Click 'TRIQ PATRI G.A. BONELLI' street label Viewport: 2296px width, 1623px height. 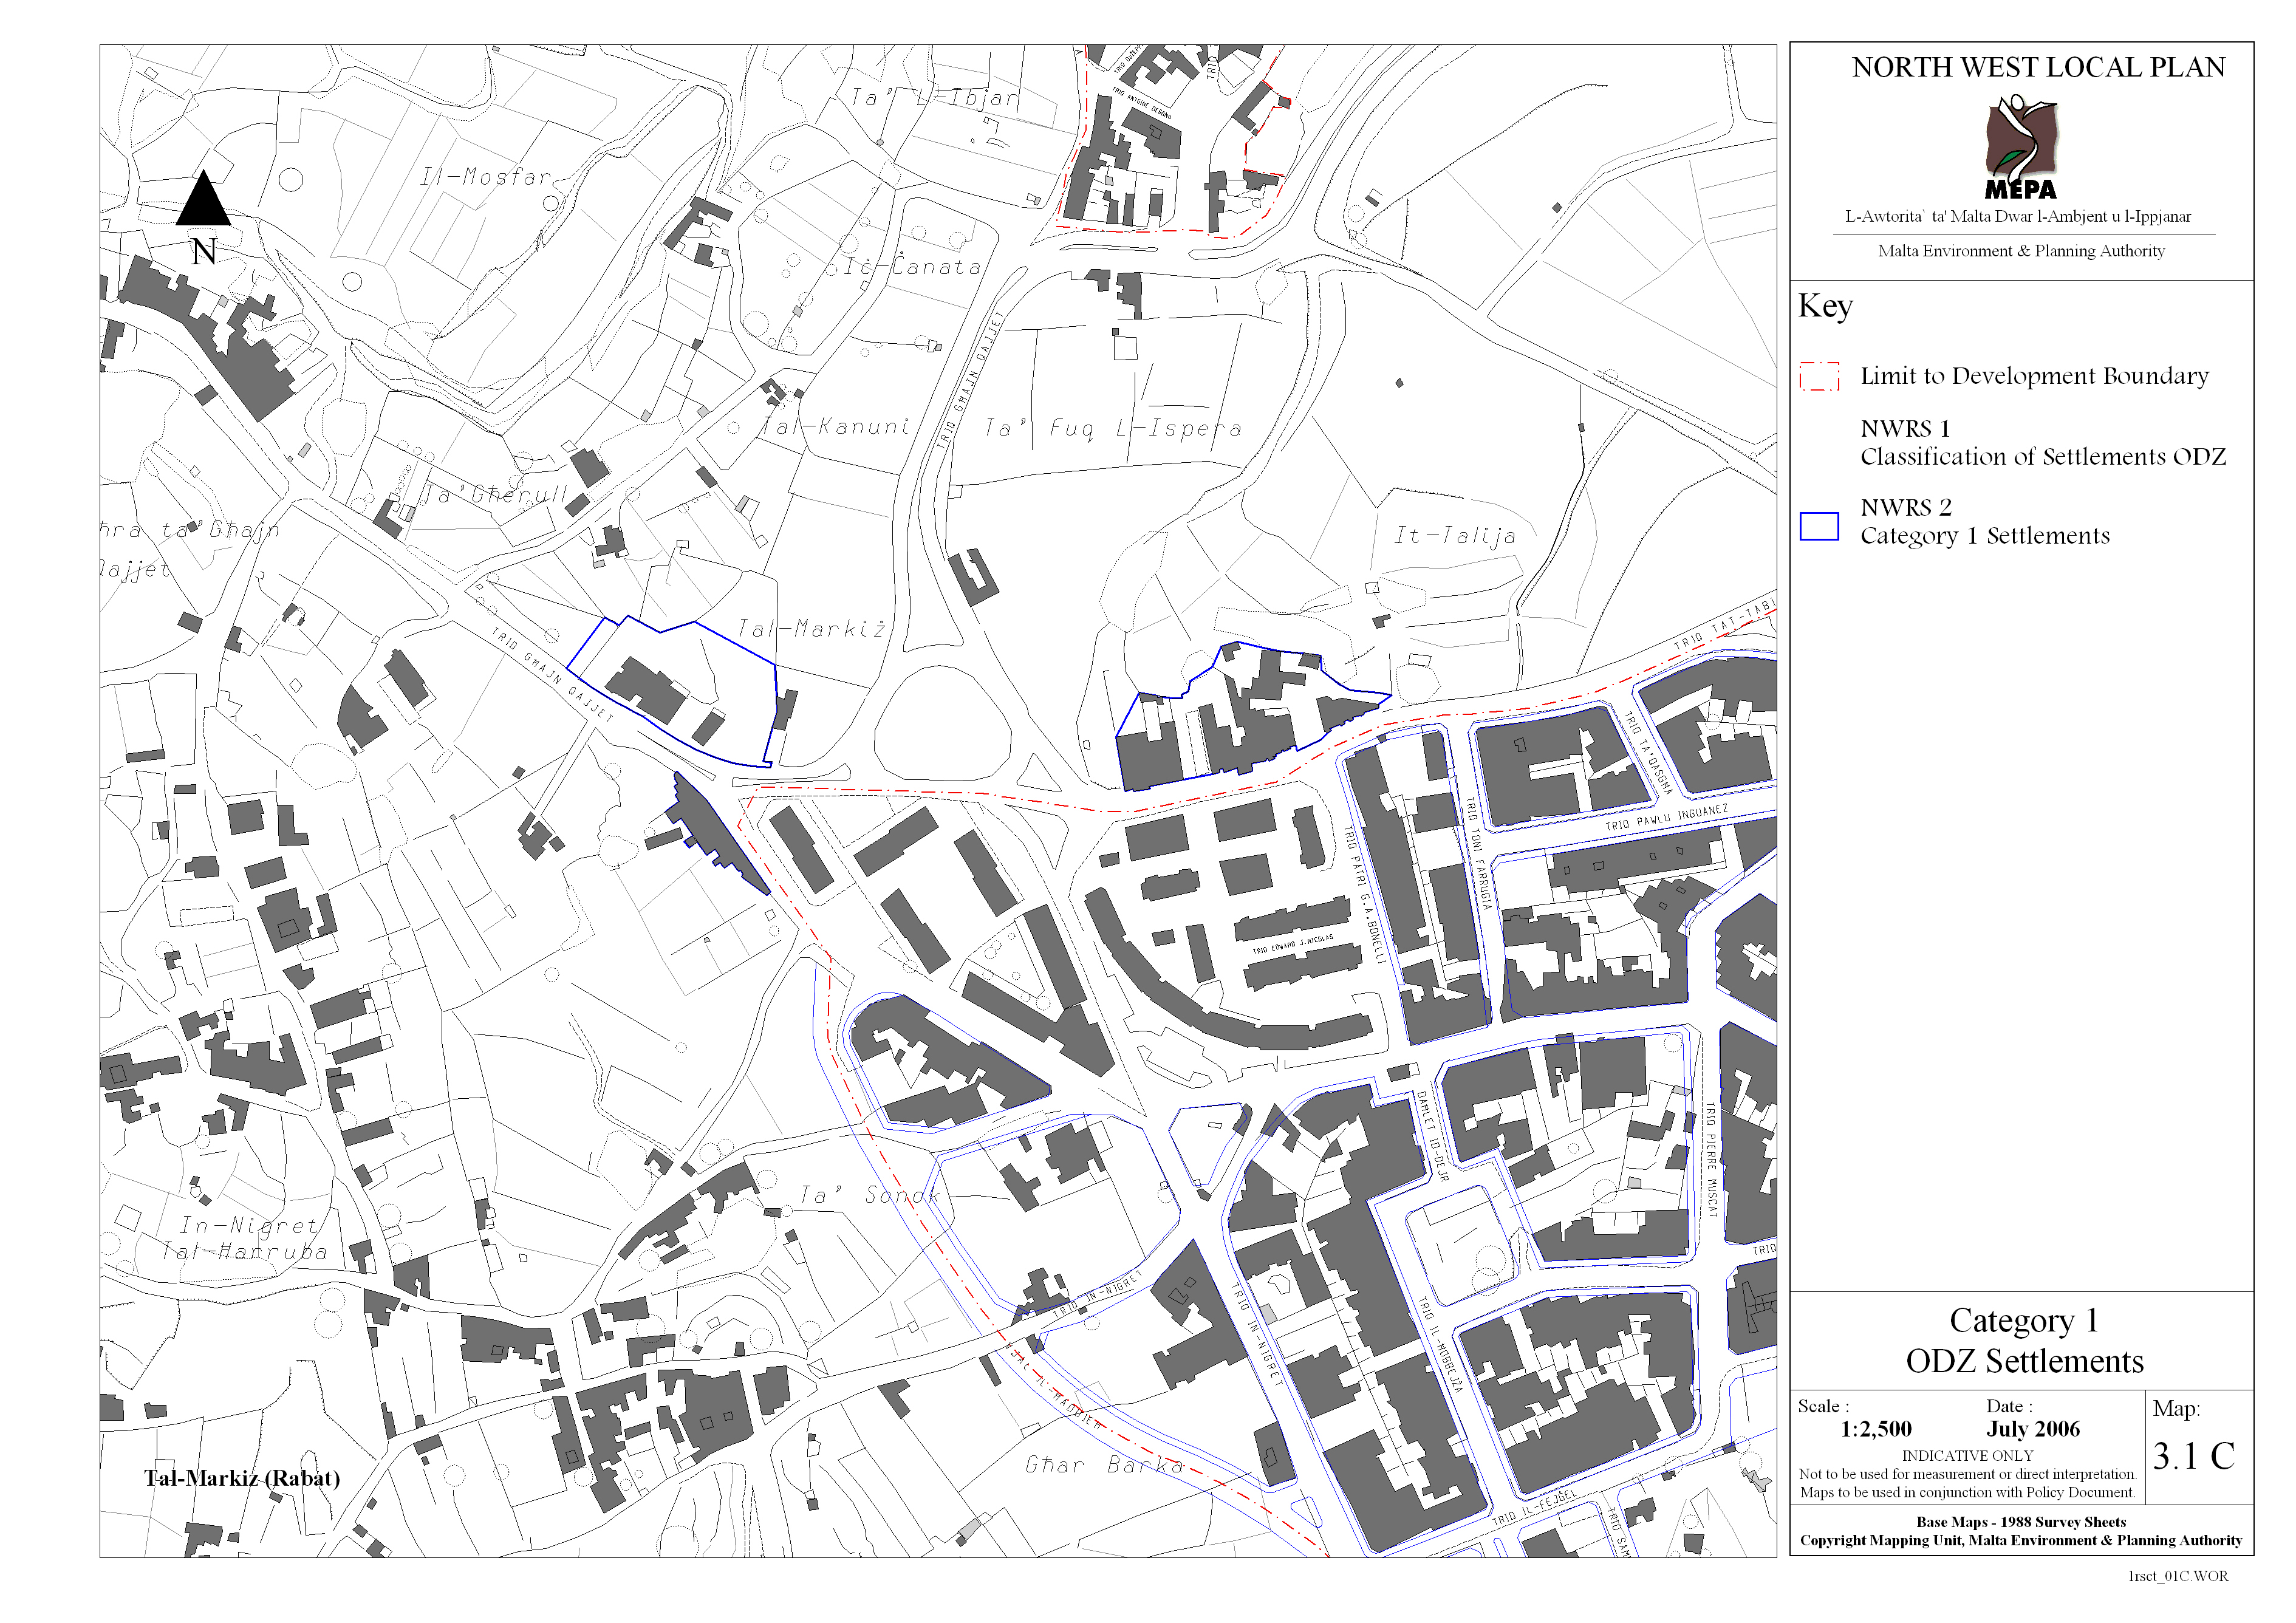(x=1364, y=895)
